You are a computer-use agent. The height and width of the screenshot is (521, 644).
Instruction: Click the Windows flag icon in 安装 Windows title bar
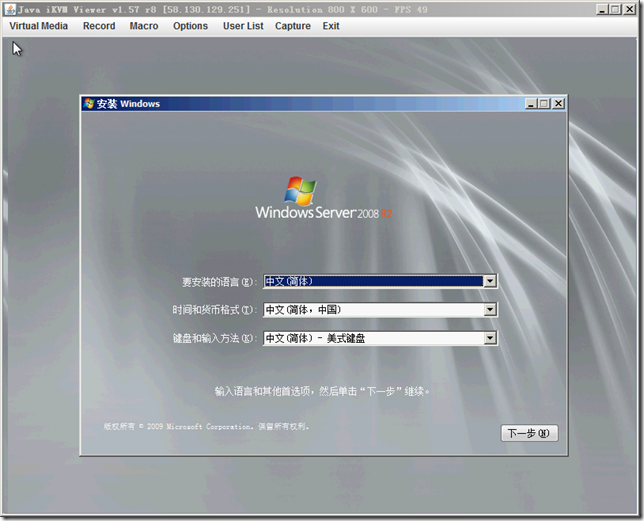[89, 103]
